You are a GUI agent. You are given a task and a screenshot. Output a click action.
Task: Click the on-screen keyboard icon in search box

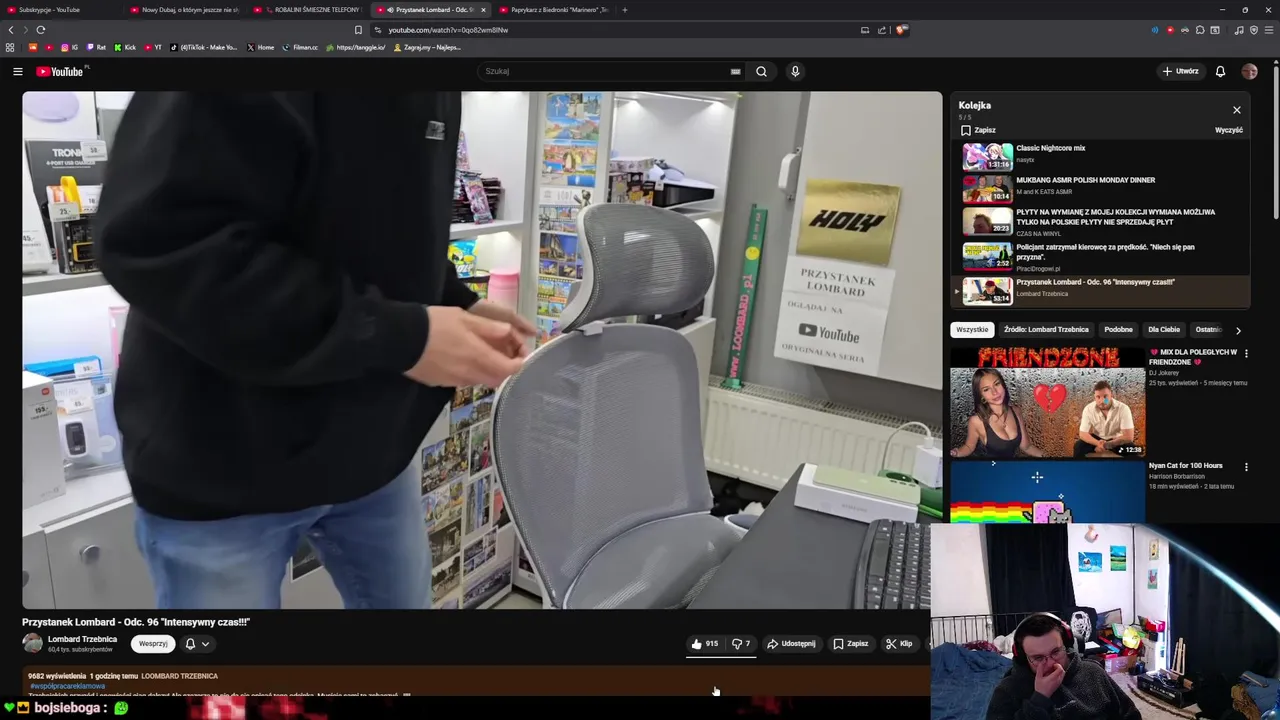click(x=735, y=71)
